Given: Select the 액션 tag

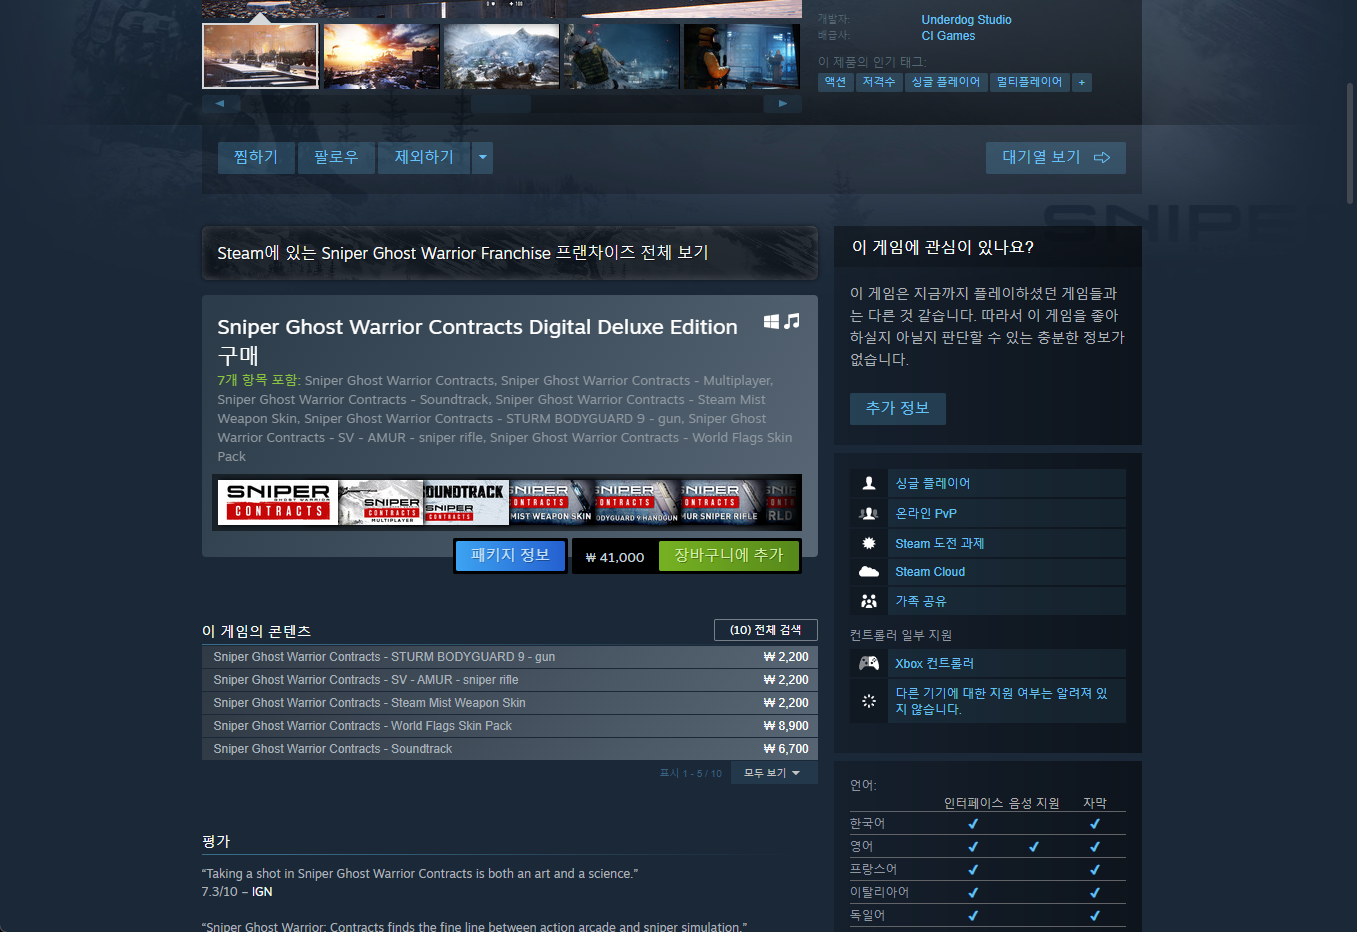Looking at the screenshot, I should coord(835,82).
